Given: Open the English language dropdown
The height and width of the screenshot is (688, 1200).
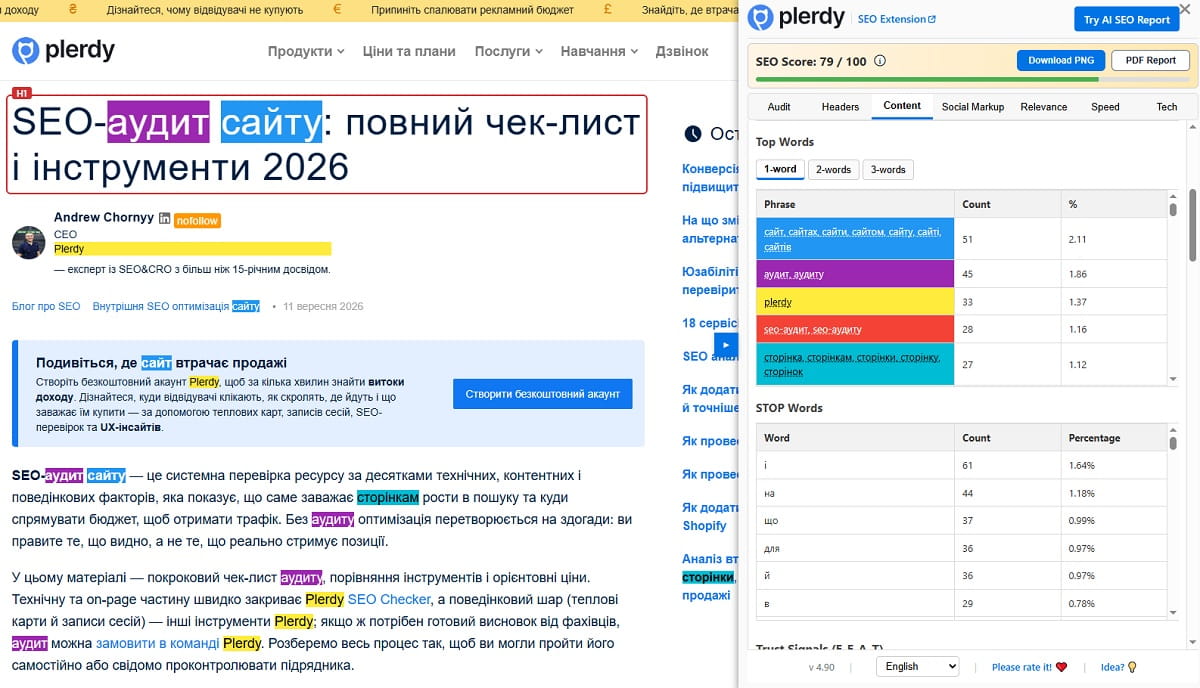Looking at the screenshot, I should (x=917, y=666).
